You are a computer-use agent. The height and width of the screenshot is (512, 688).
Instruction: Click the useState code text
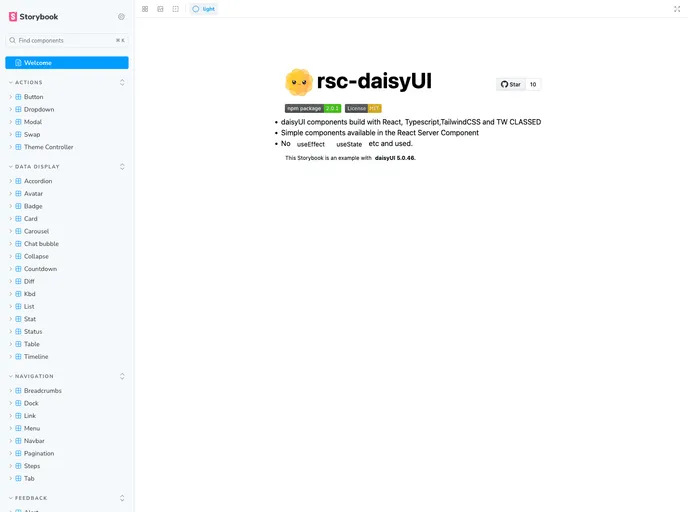[x=349, y=144]
